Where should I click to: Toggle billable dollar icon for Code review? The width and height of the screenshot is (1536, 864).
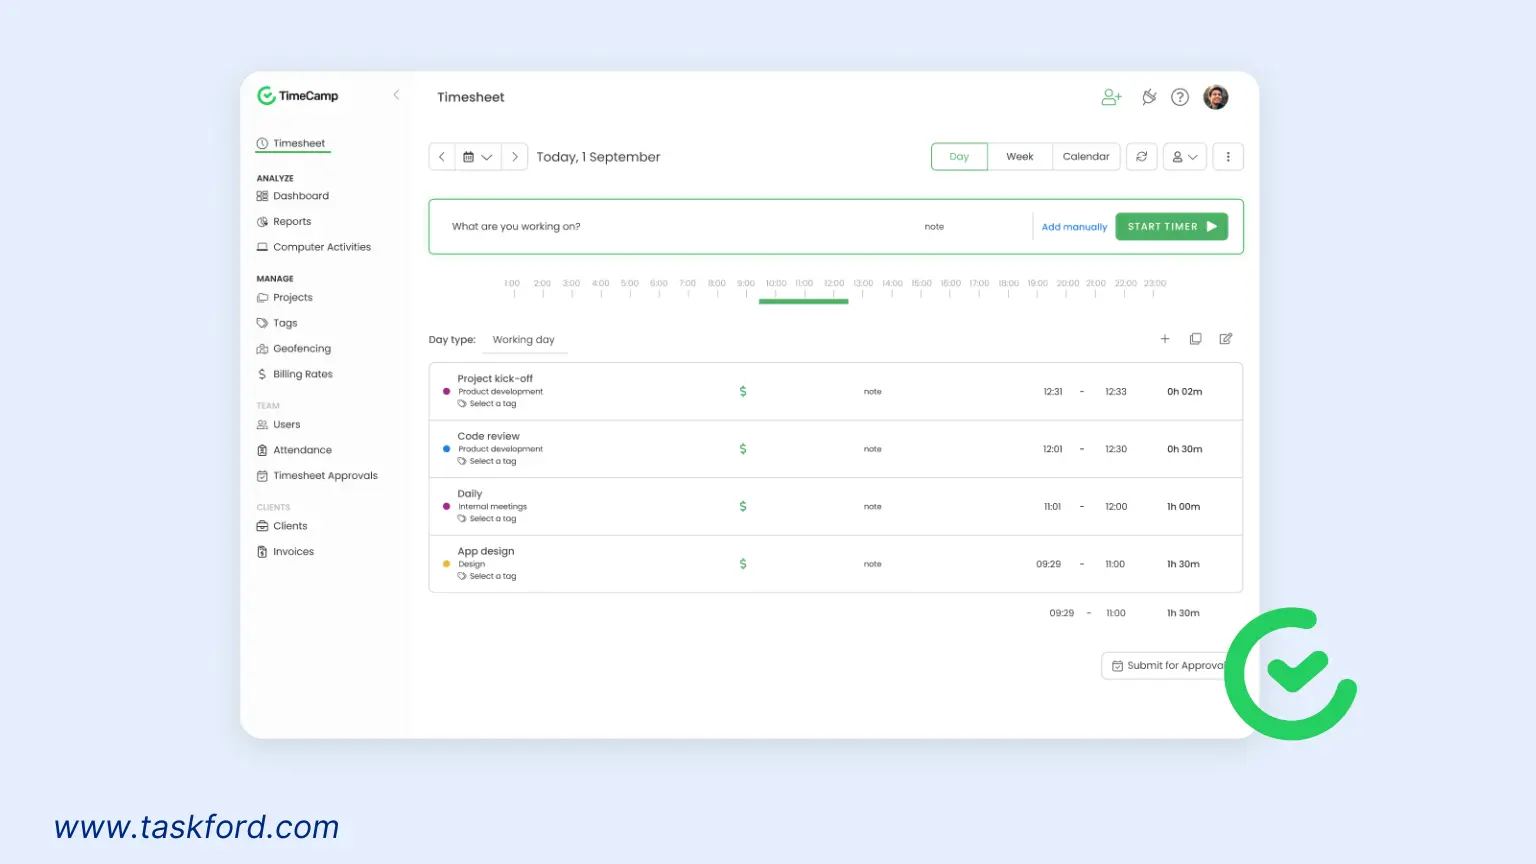coord(743,449)
